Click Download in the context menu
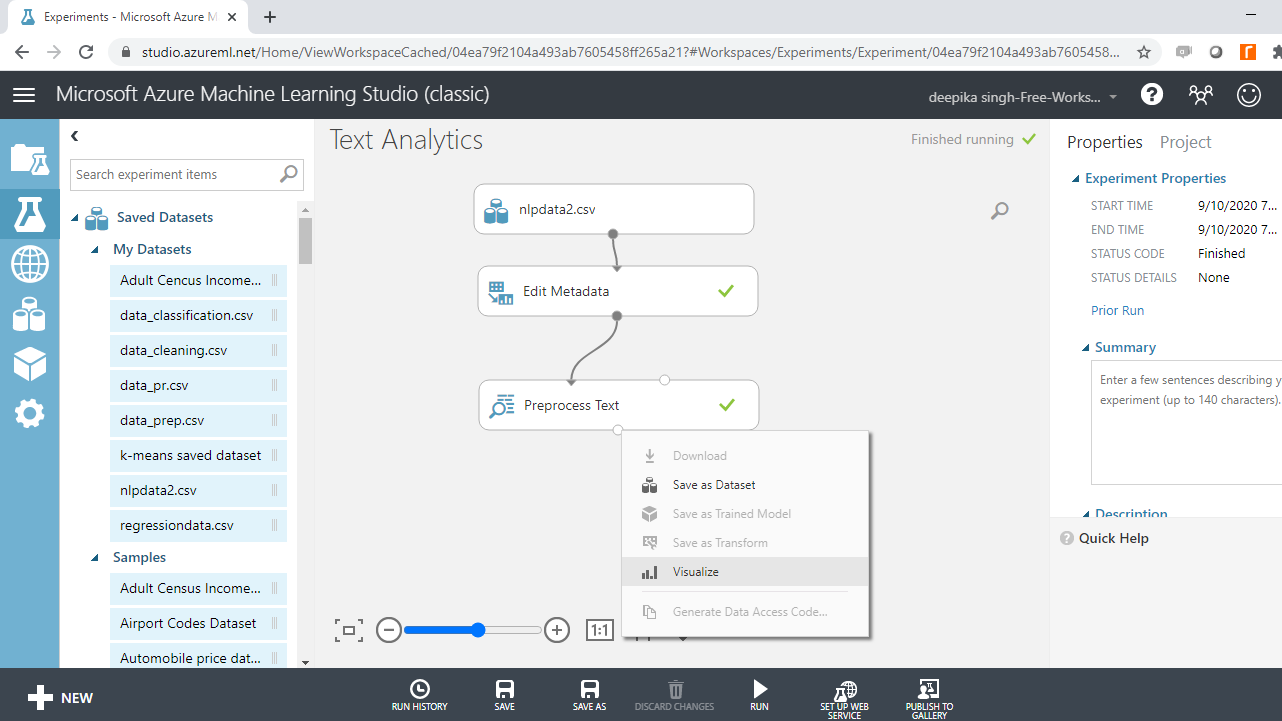This screenshot has width=1282, height=721. 745,456
